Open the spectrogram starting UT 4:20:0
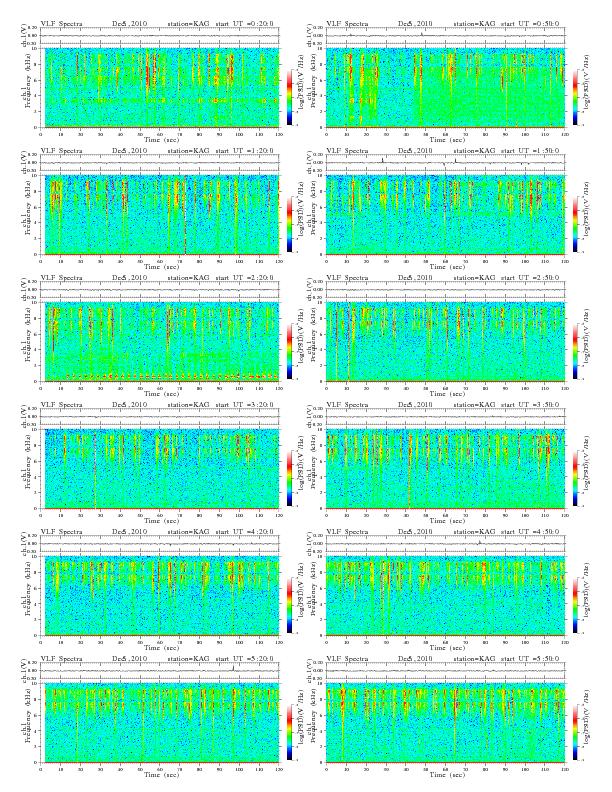The height and width of the screenshot is (792, 612). tap(162, 596)
